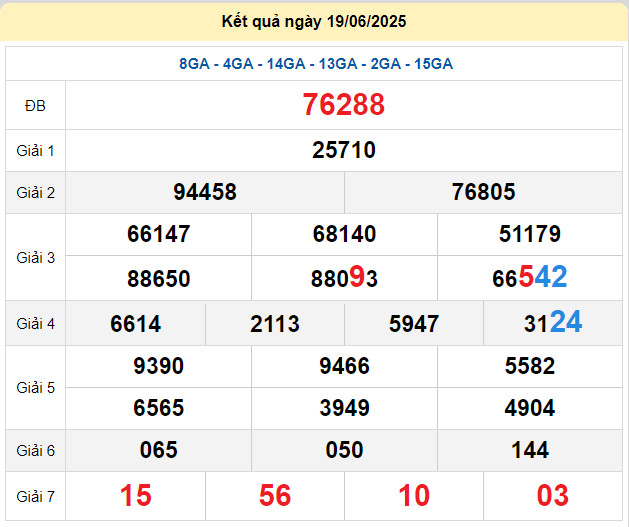Select third prize number 66147

click(x=158, y=234)
